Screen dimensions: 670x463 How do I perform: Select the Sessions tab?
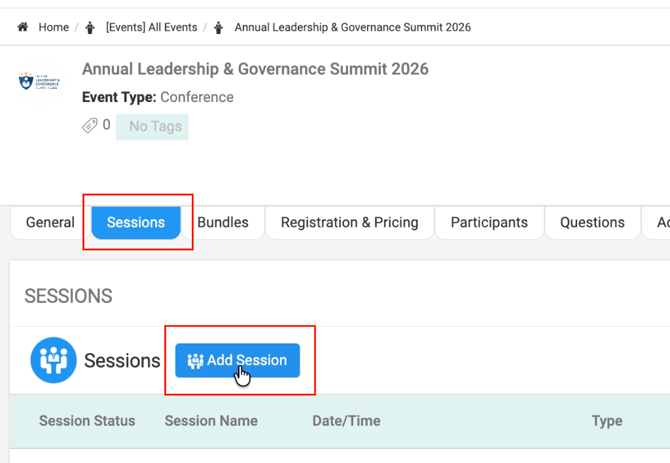[136, 223]
